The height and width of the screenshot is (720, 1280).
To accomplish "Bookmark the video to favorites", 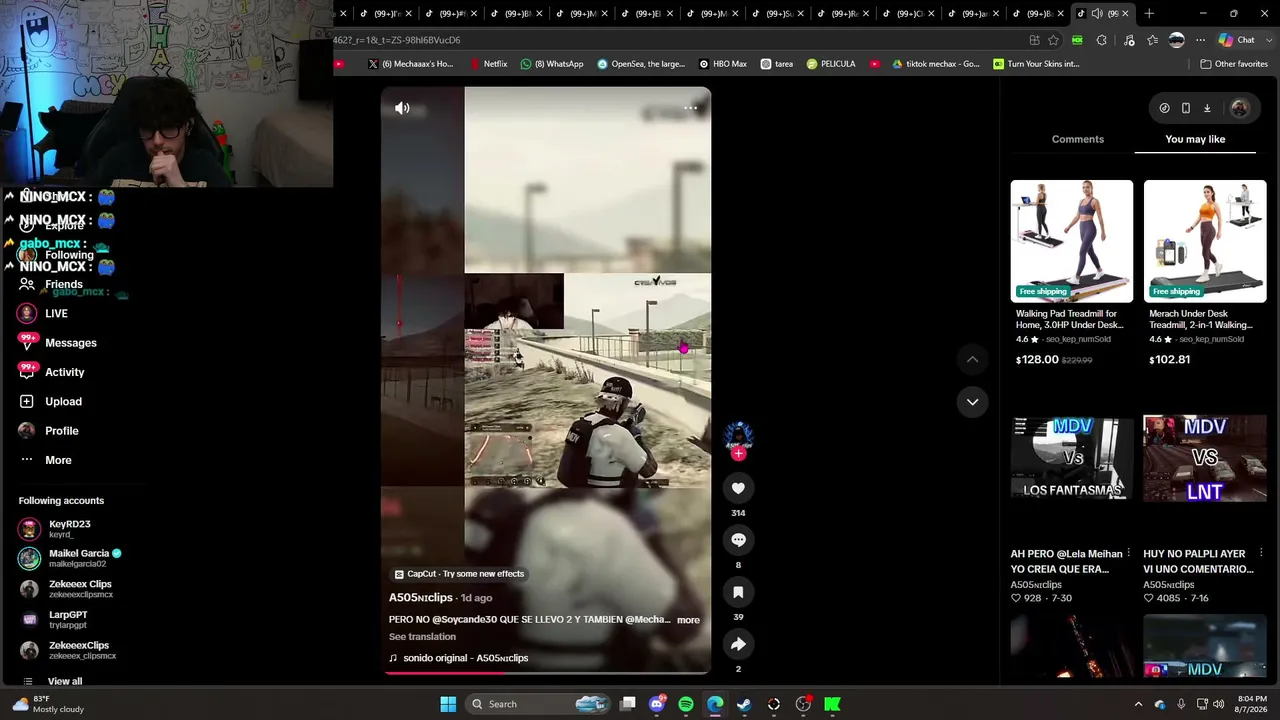I will [738, 592].
